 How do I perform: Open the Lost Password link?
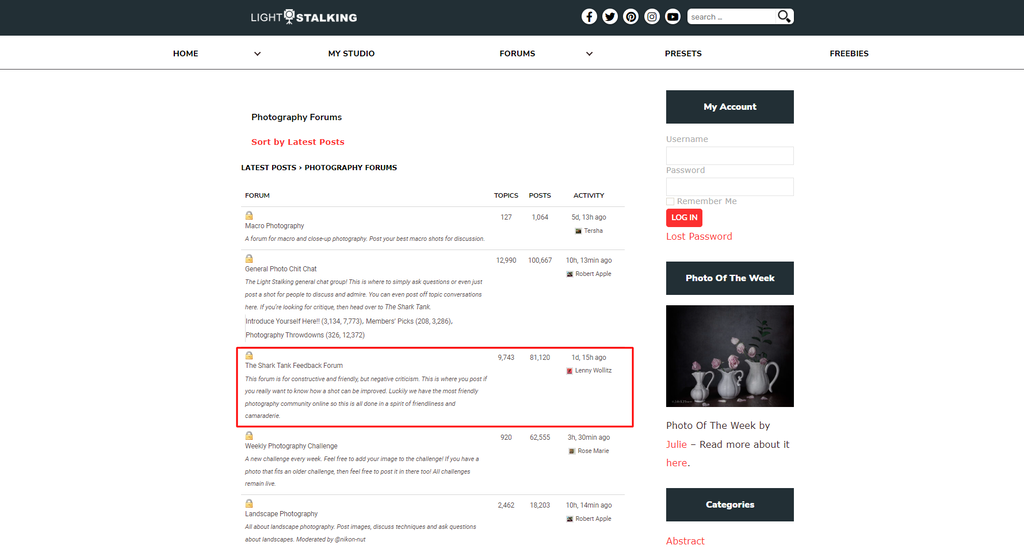699,236
